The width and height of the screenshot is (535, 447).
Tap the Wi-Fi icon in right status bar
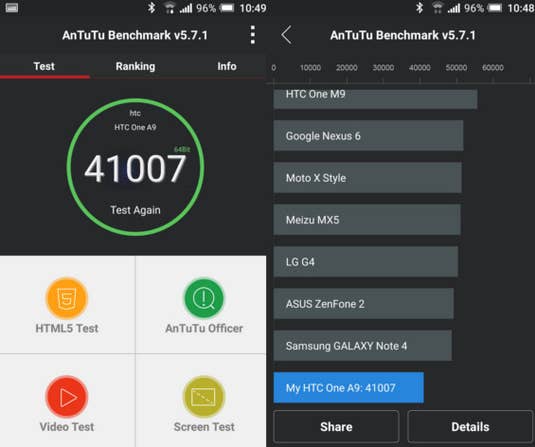click(x=437, y=8)
